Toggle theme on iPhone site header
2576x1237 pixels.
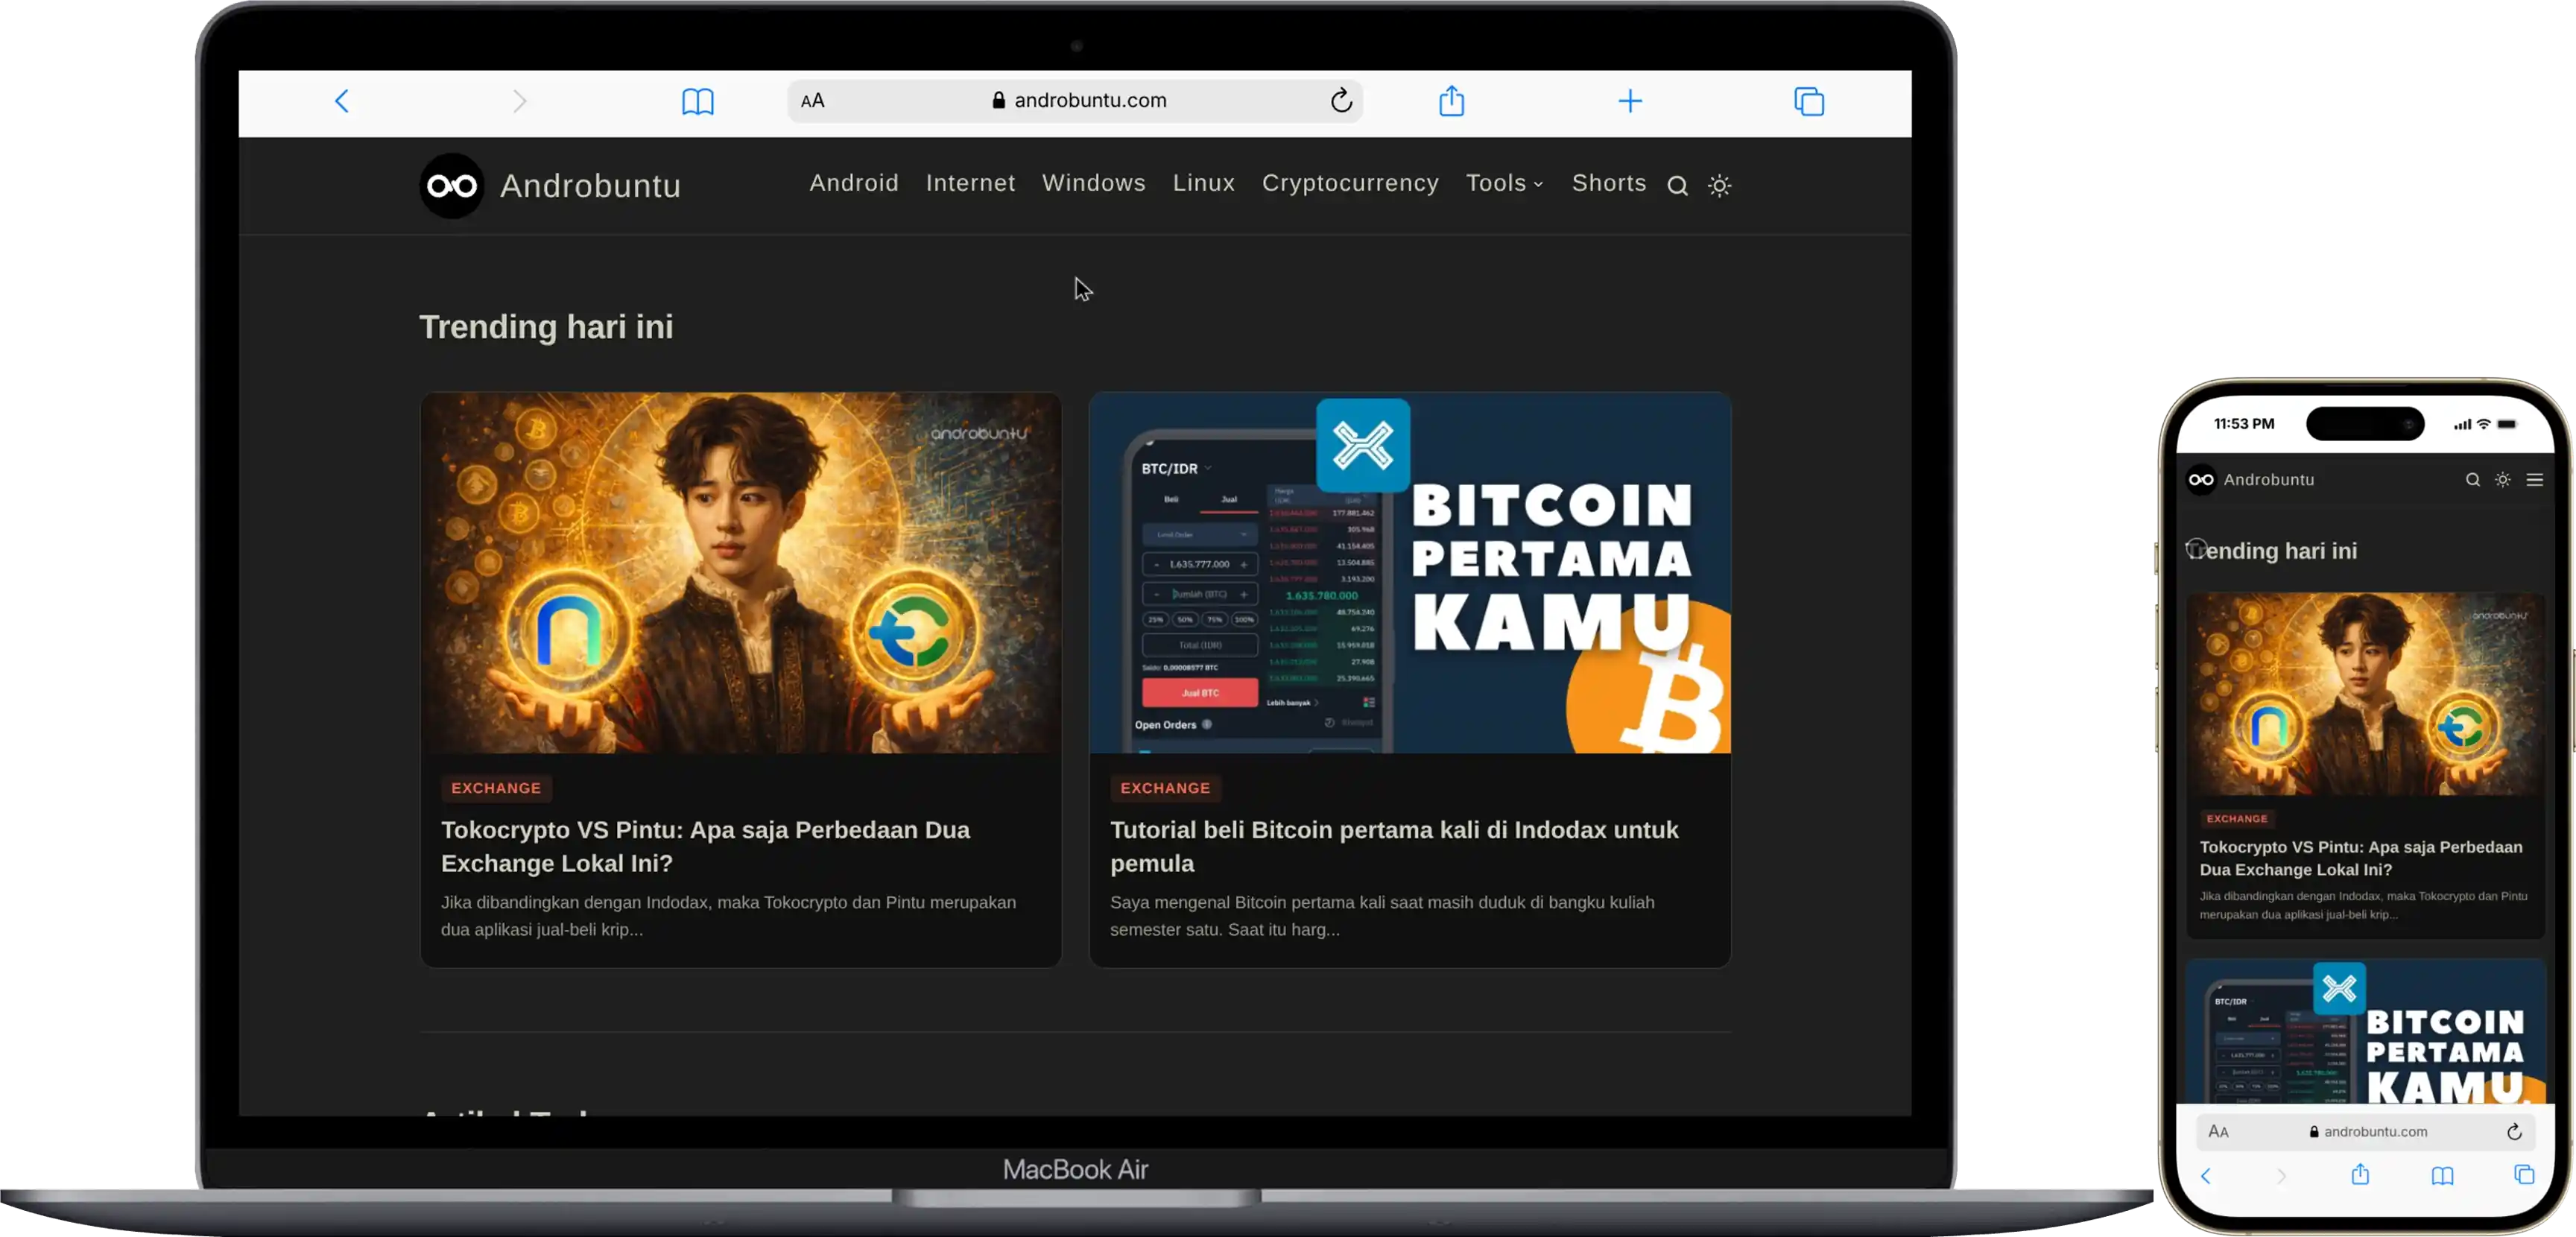[x=2502, y=480]
